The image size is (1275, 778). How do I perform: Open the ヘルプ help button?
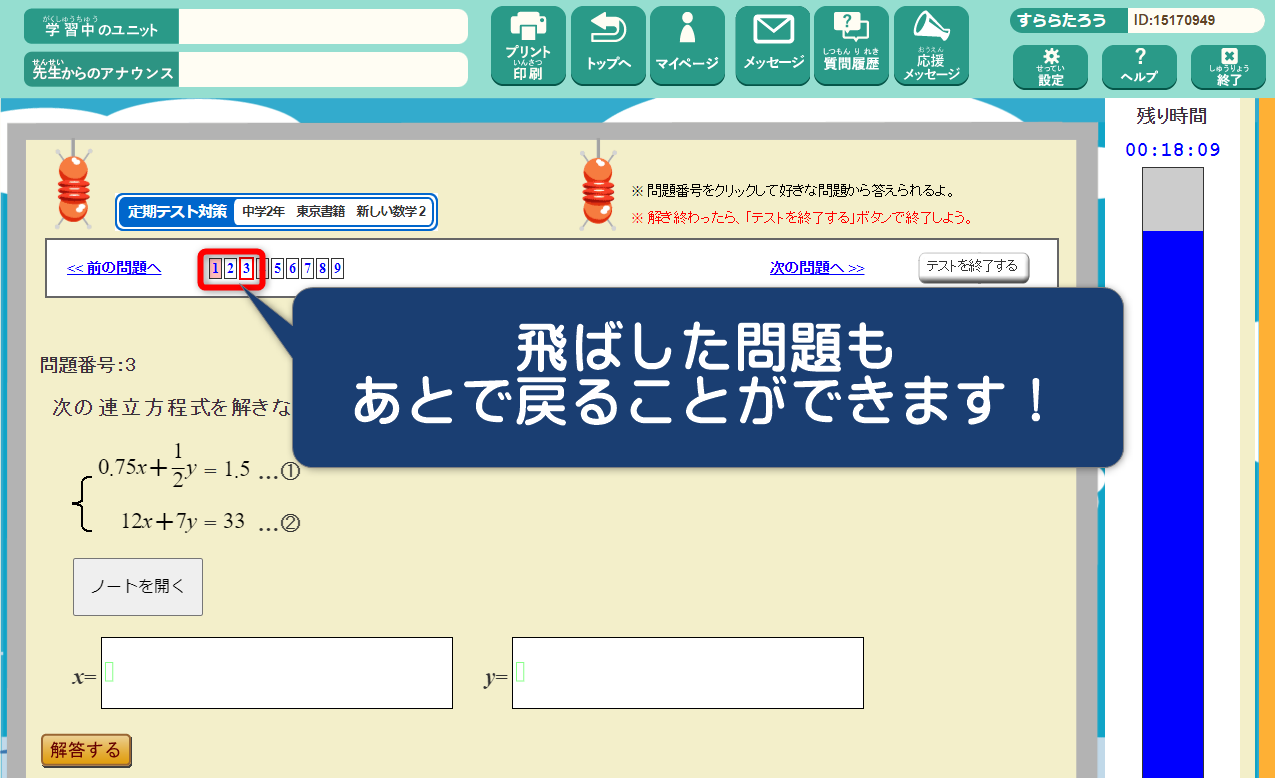1139,67
